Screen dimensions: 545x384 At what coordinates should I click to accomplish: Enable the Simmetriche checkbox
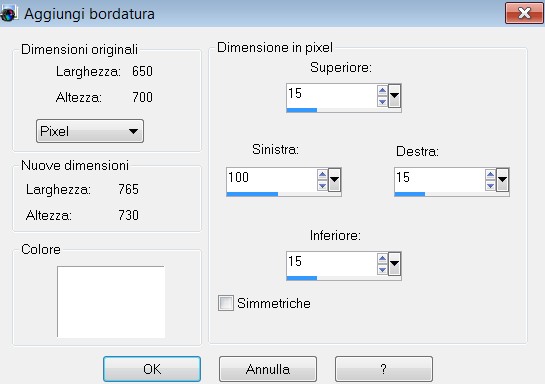click(x=226, y=303)
